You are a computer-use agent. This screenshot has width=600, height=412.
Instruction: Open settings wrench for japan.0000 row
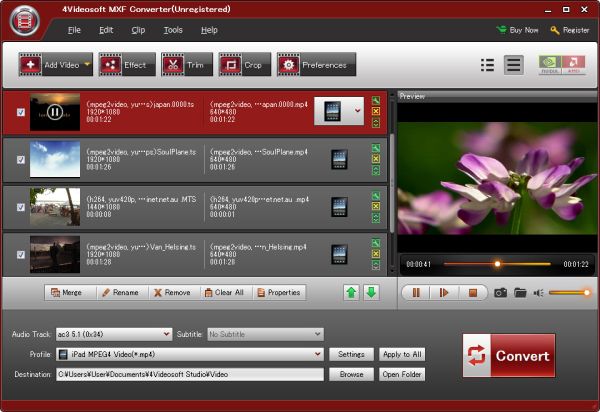point(376,101)
